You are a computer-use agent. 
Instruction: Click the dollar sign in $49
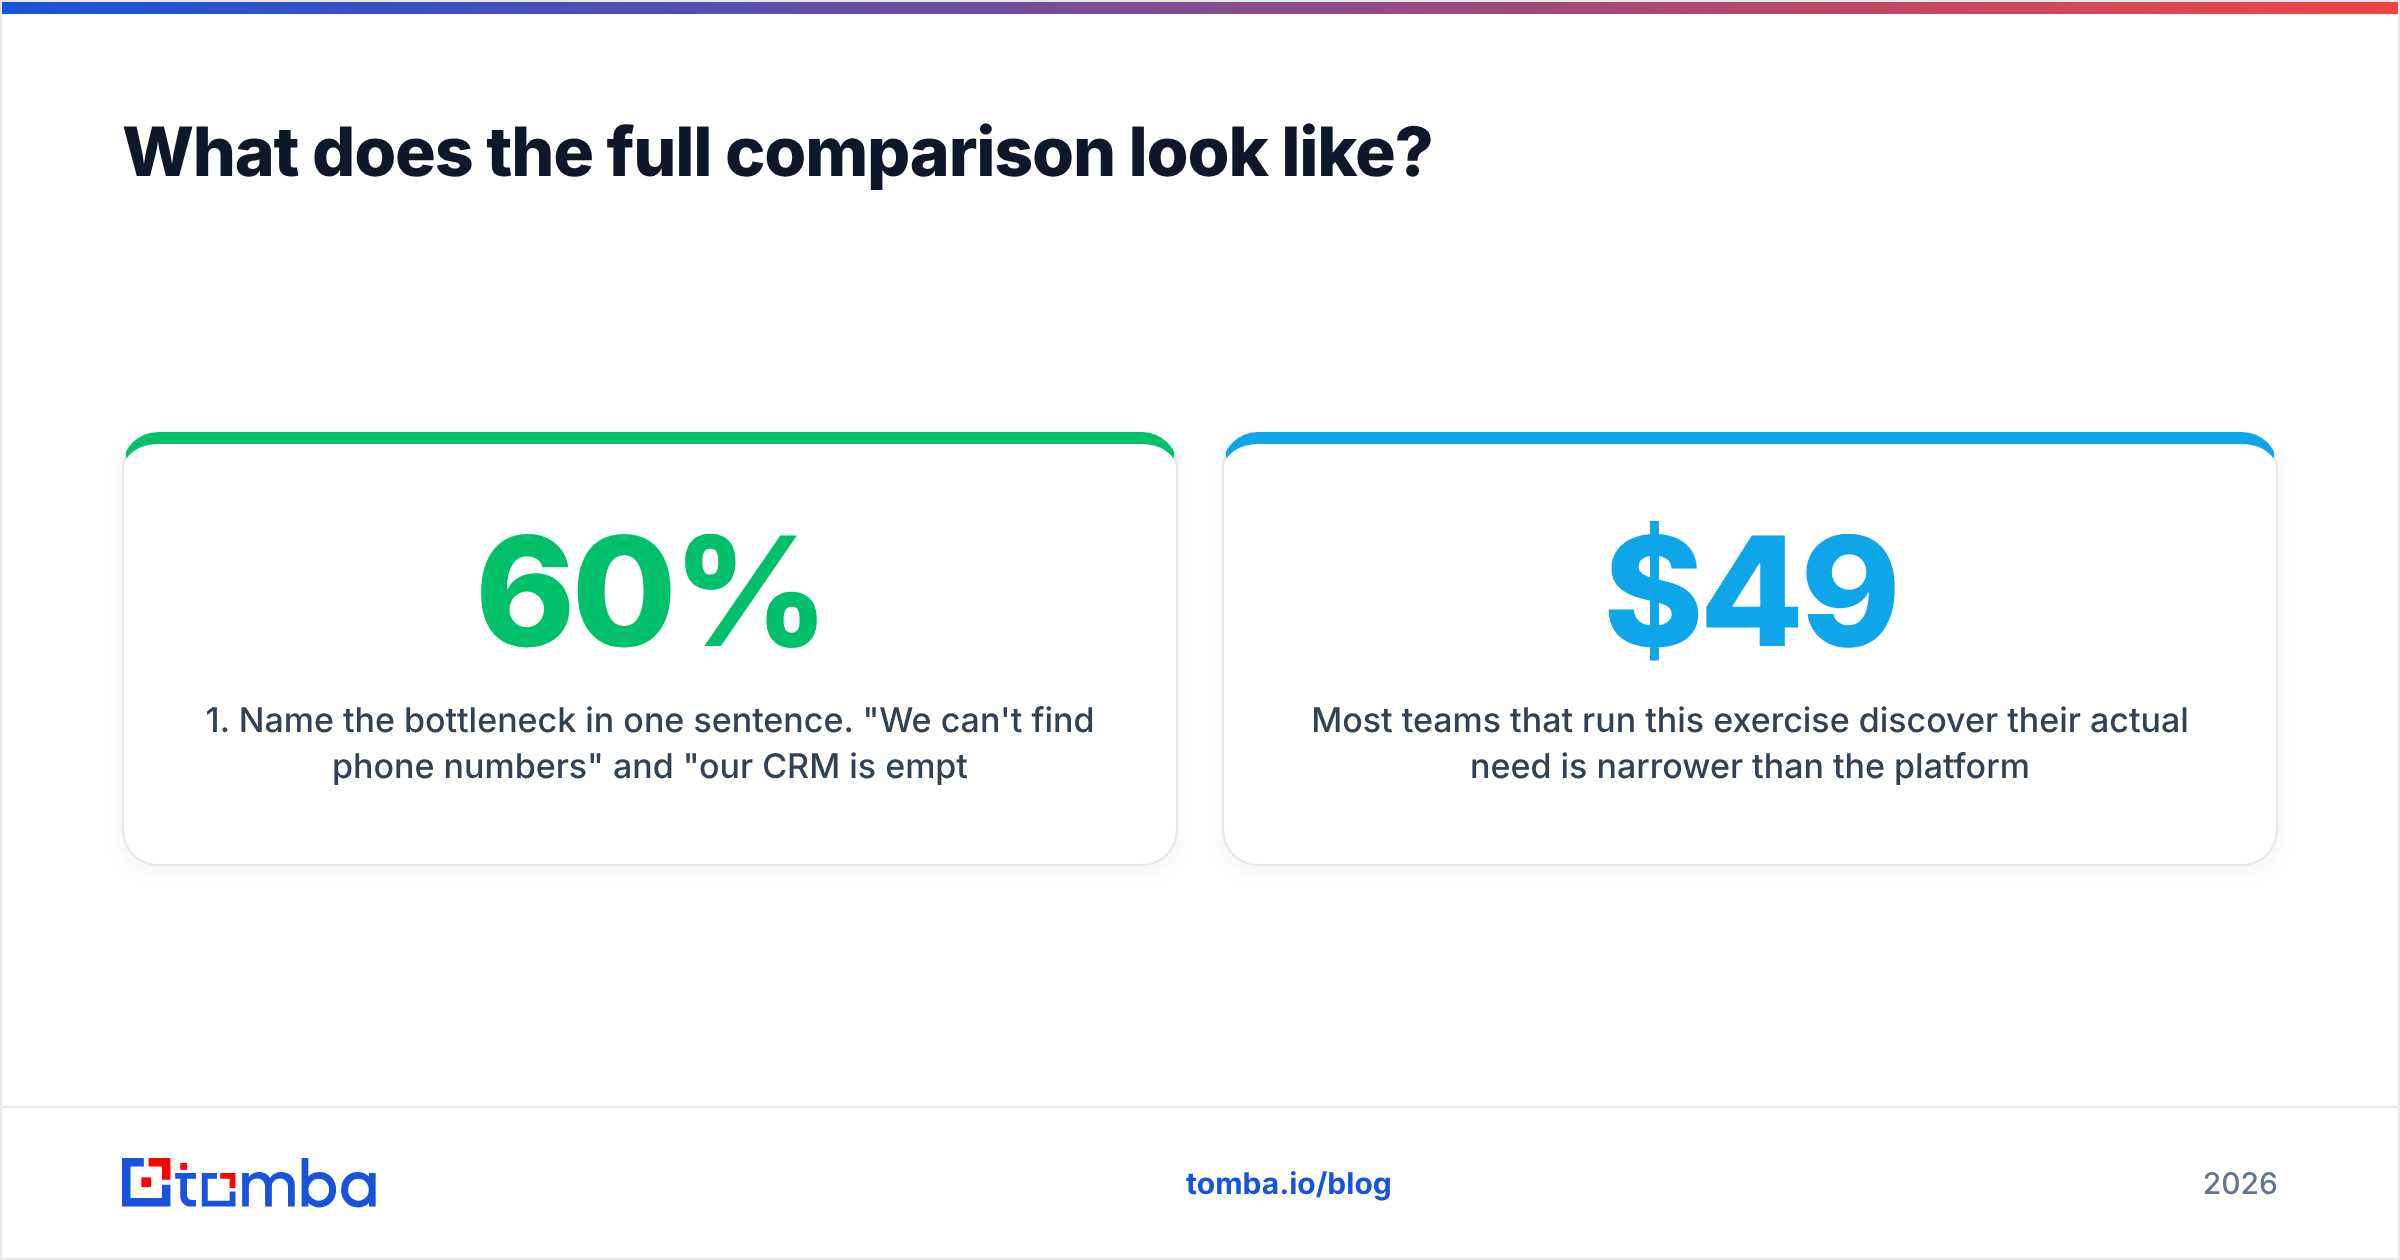coord(1653,591)
